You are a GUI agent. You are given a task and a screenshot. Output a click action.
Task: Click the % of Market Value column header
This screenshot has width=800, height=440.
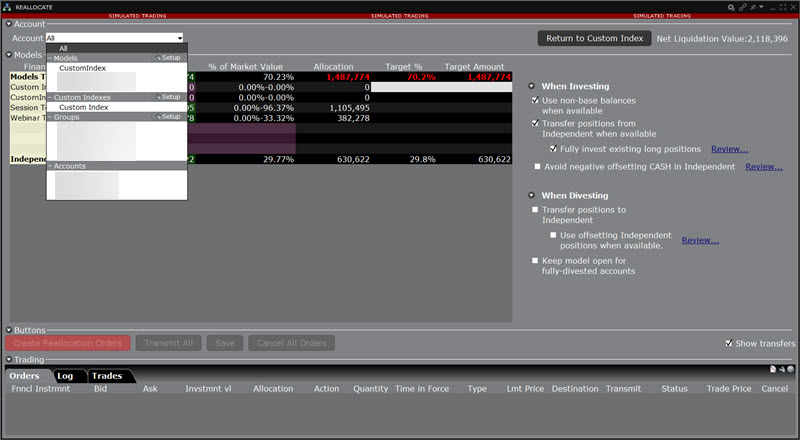click(x=245, y=66)
